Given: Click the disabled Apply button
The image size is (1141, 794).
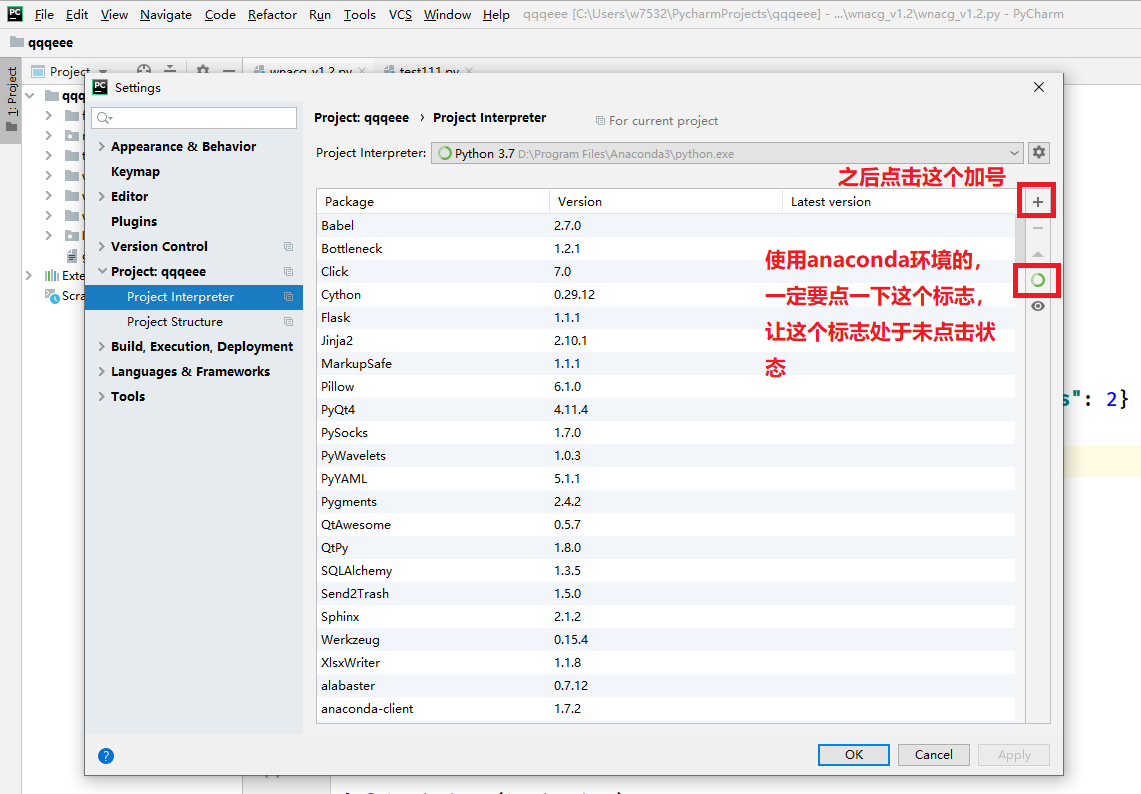Looking at the screenshot, I should [1014, 755].
